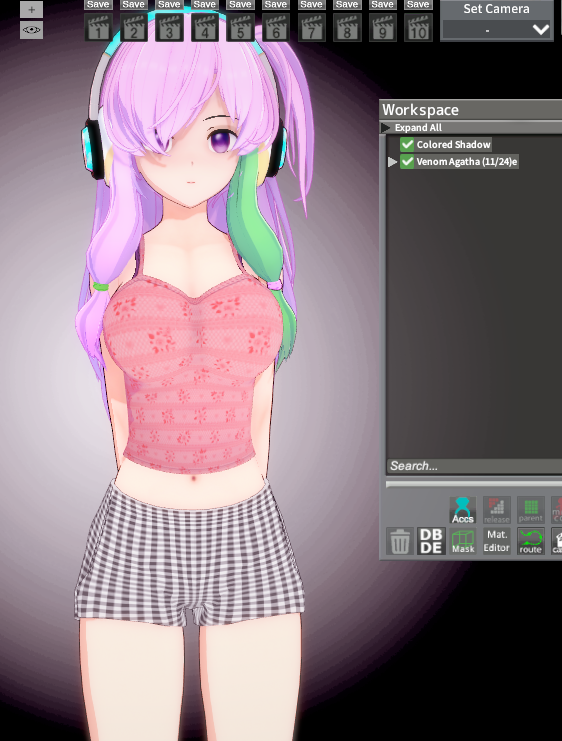Save camera to slot 7

[x=311, y=5]
